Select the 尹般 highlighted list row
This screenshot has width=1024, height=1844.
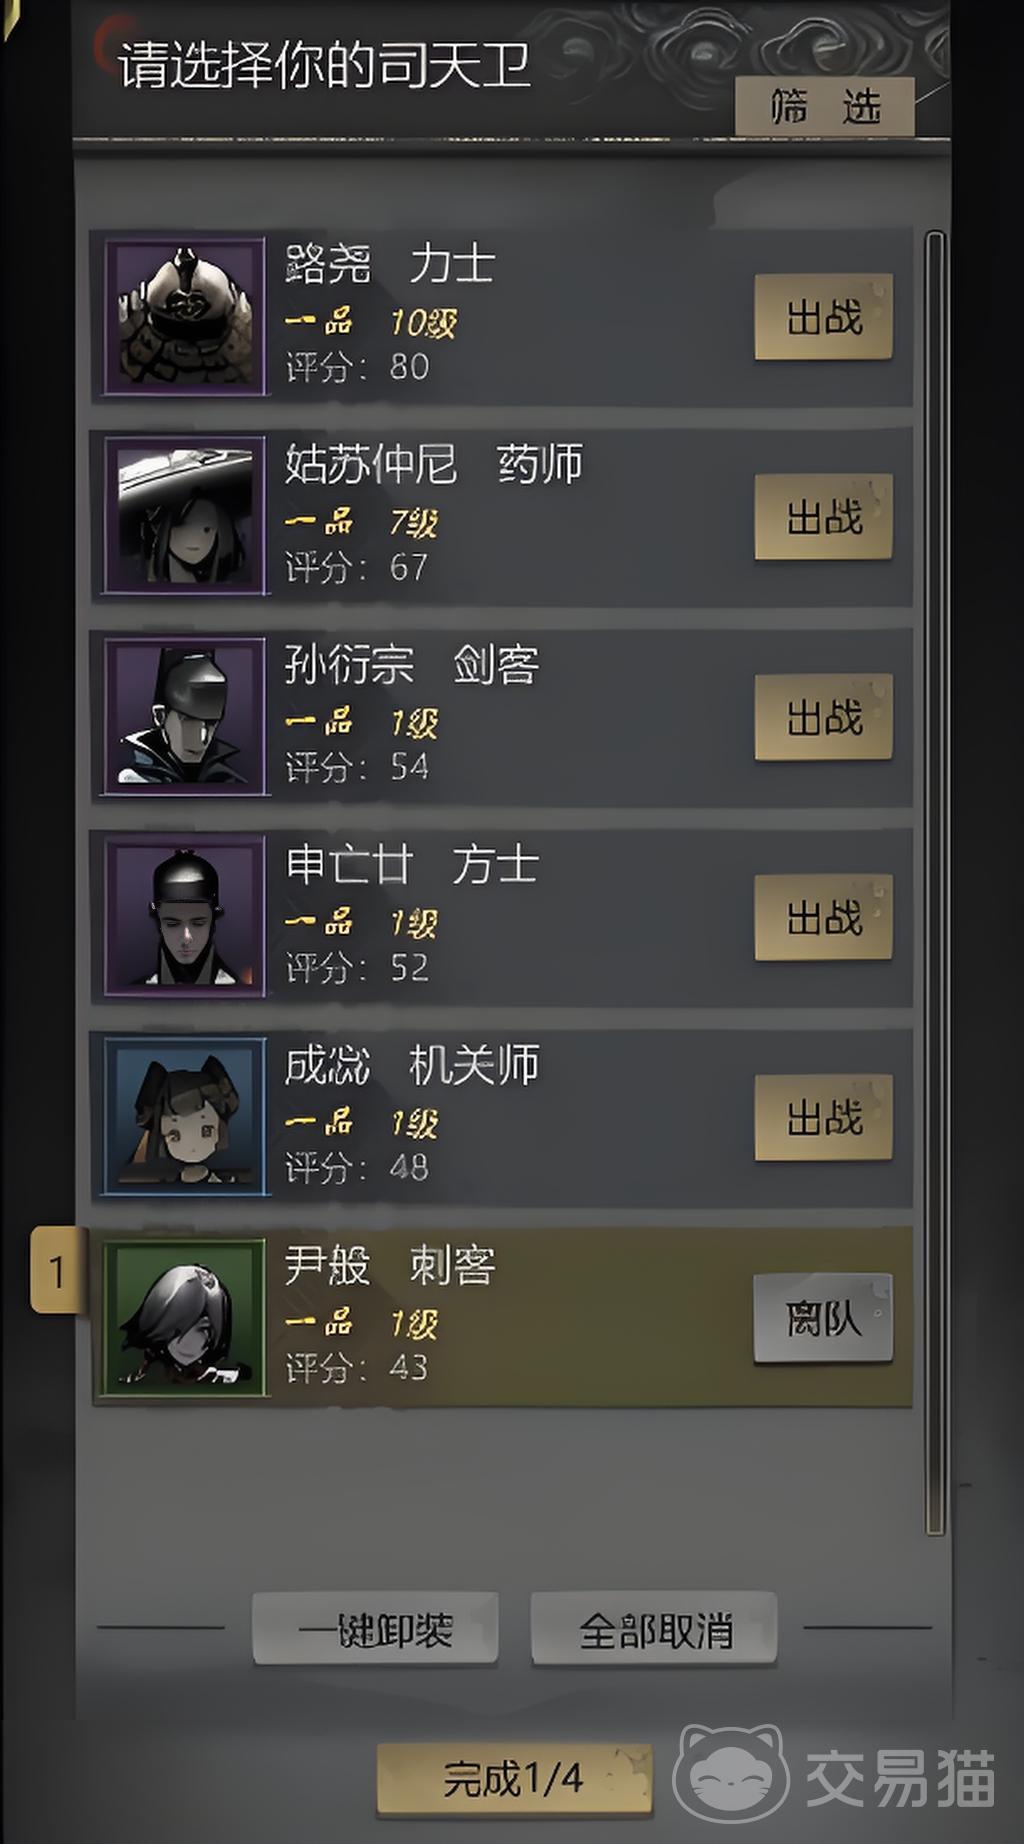[x=501, y=1317]
